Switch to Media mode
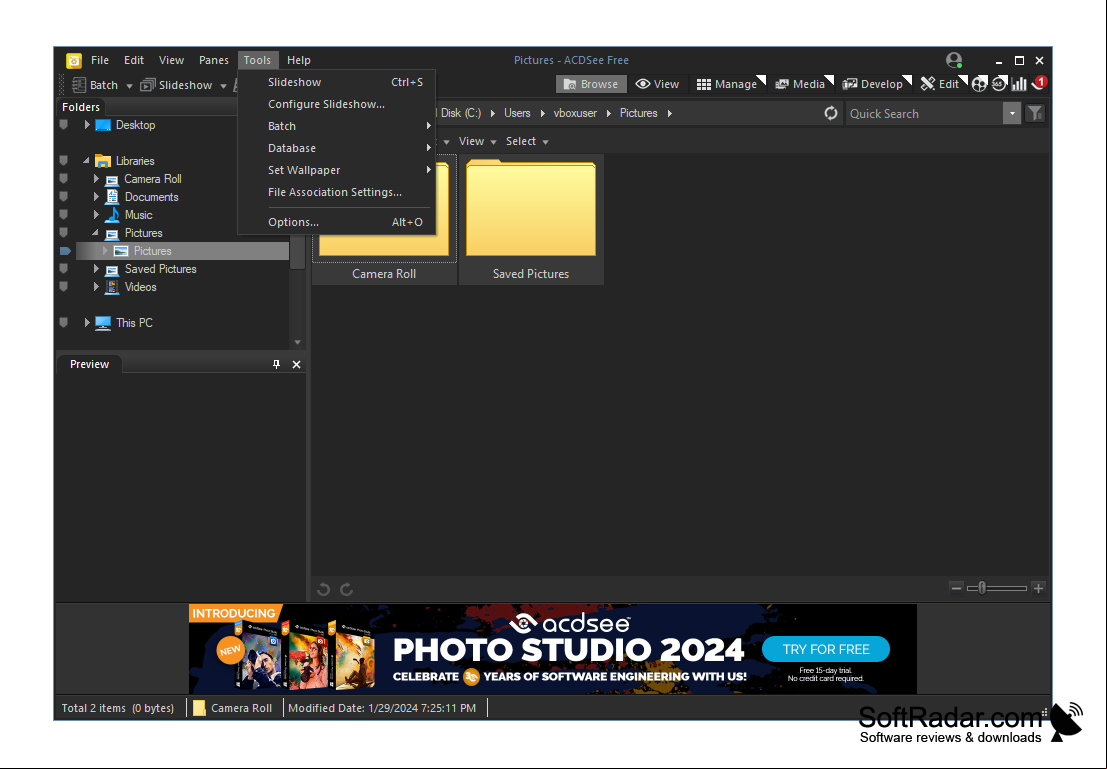The width and height of the screenshot is (1107, 769). click(801, 84)
